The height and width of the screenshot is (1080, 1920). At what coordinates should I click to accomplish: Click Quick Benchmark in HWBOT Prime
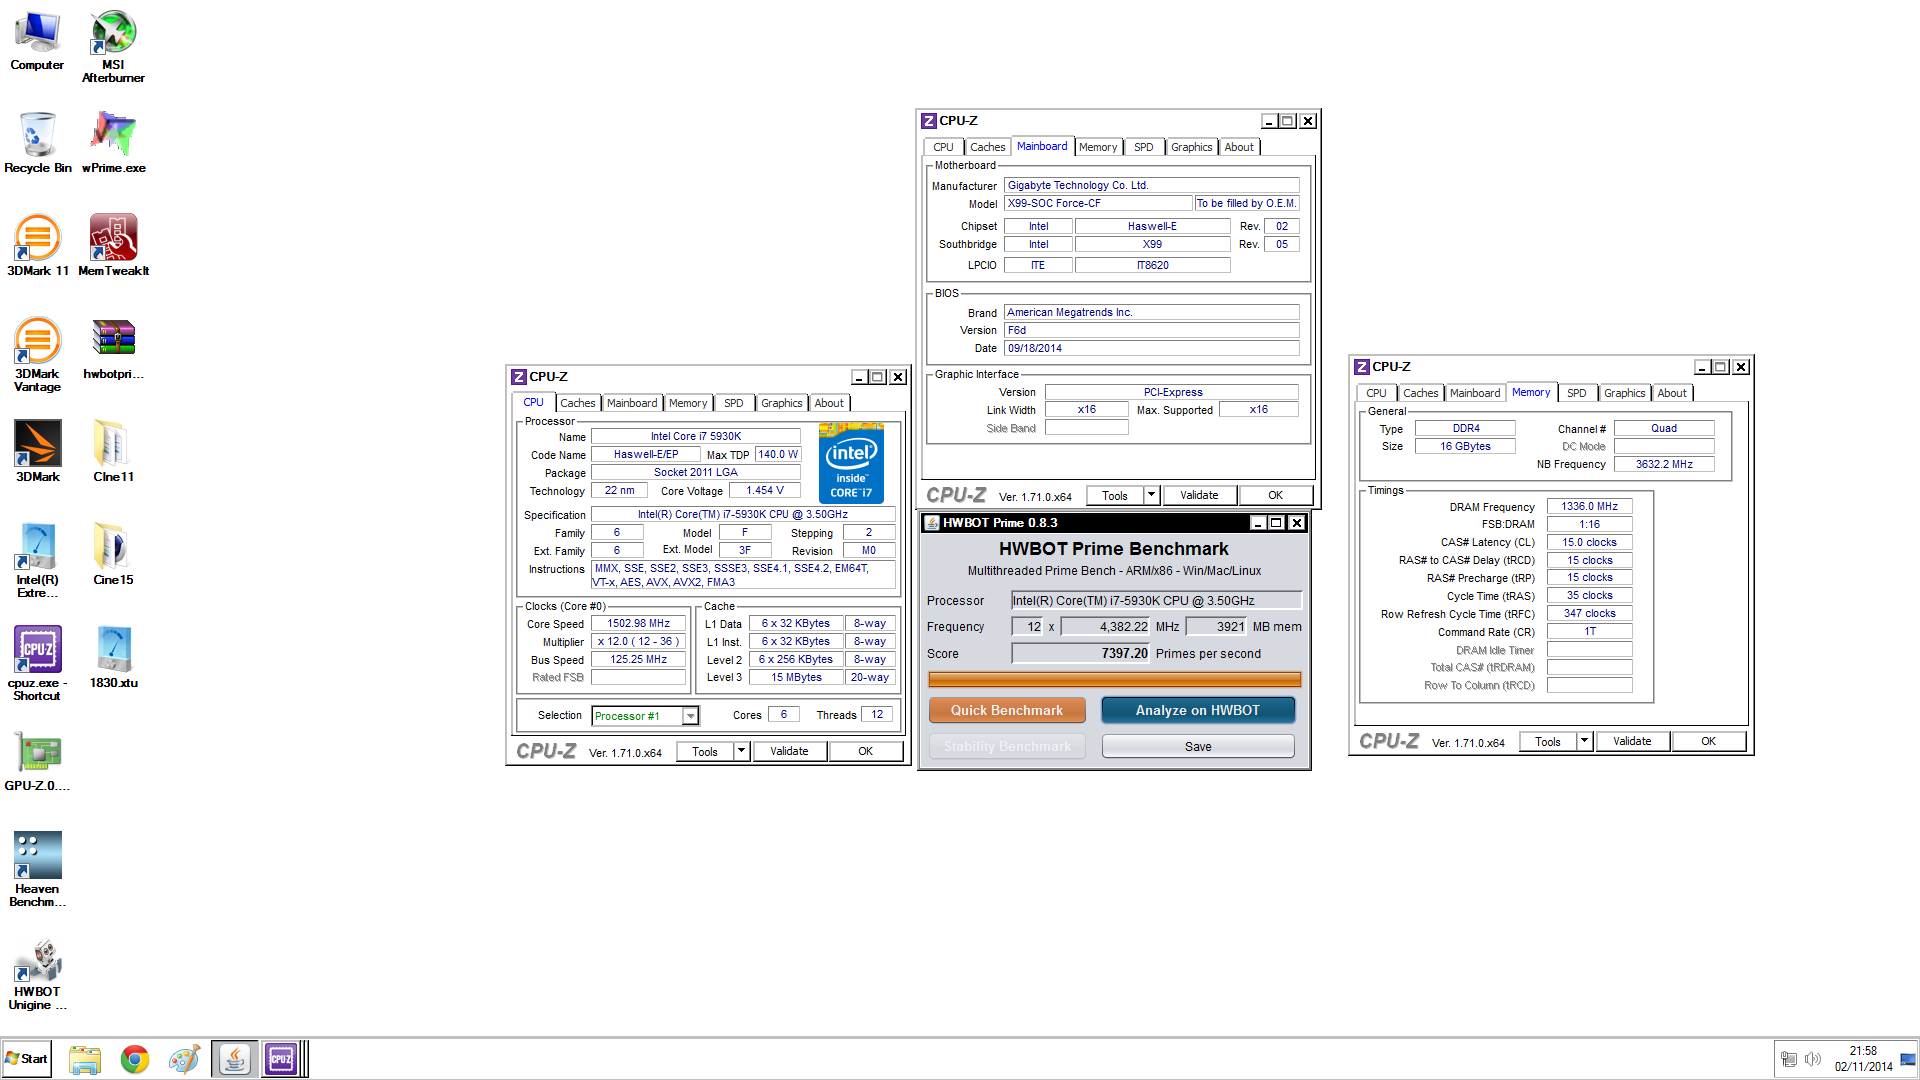(x=1007, y=710)
